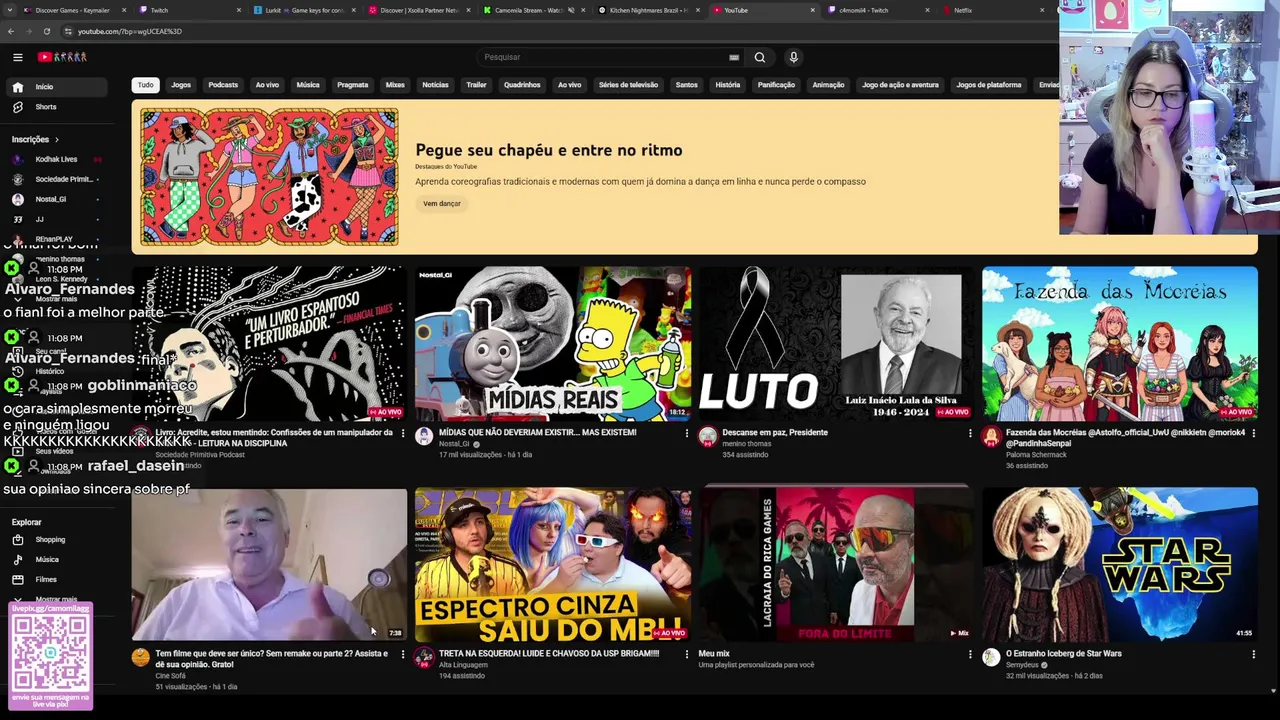Open options menu for Cine Sofá video
Image resolution: width=1280 pixels, height=720 pixels.
(403, 654)
